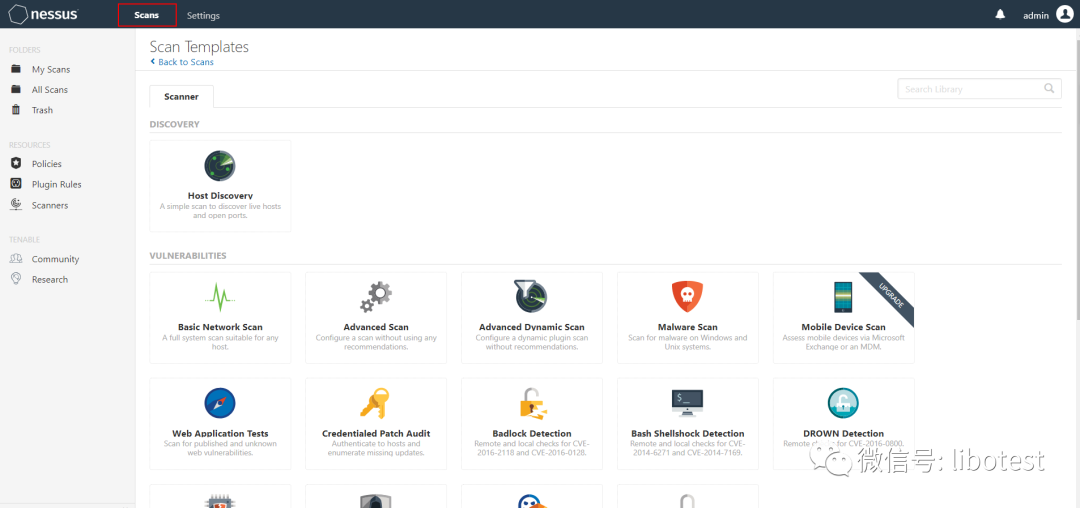Screen dimensions: 1080x508
Task: Select the DROWN Detection title
Action: point(844,434)
